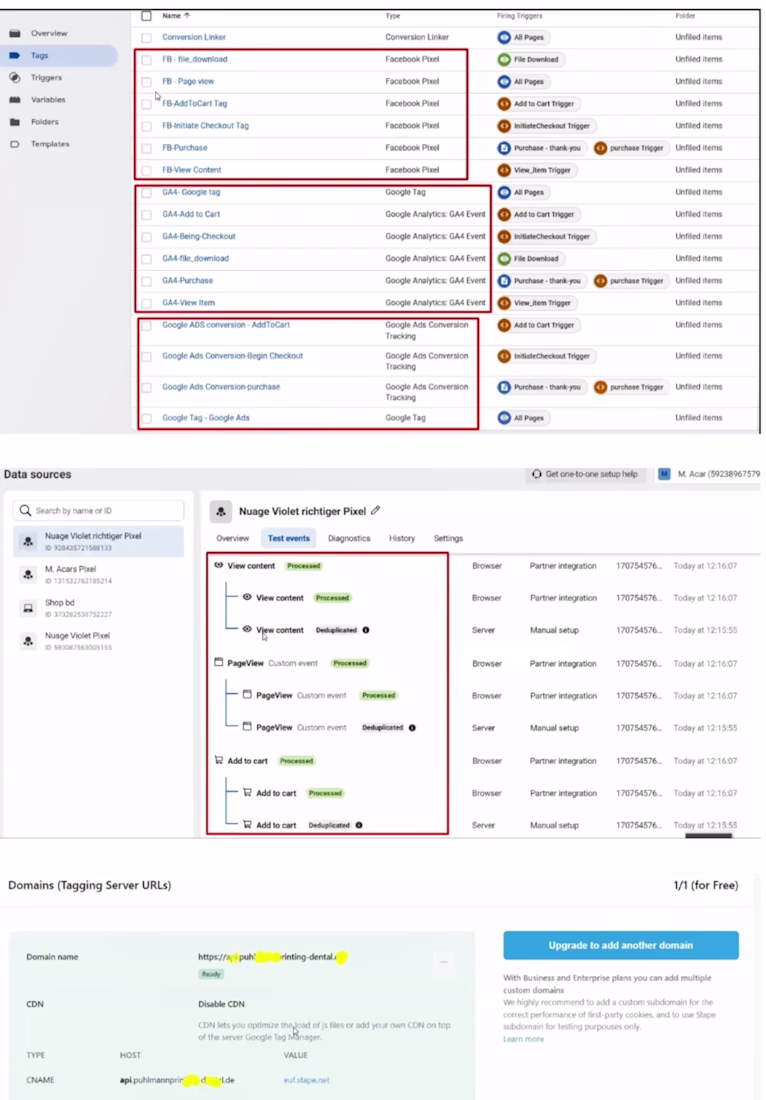Open purchase Trigger chip in FB-Purchase row
766x1100 pixels.
pos(630,148)
